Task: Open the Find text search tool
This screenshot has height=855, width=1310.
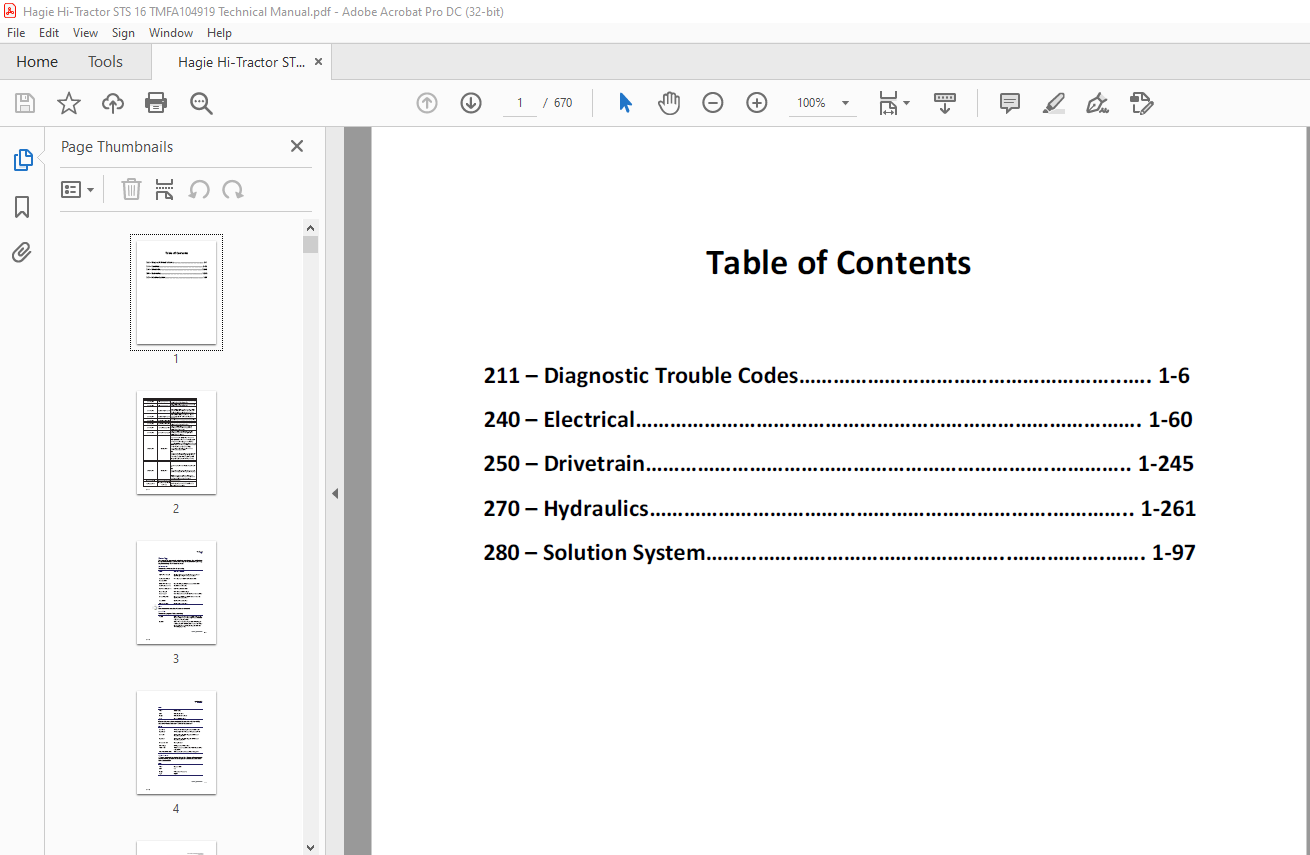Action: pos(201,103)
